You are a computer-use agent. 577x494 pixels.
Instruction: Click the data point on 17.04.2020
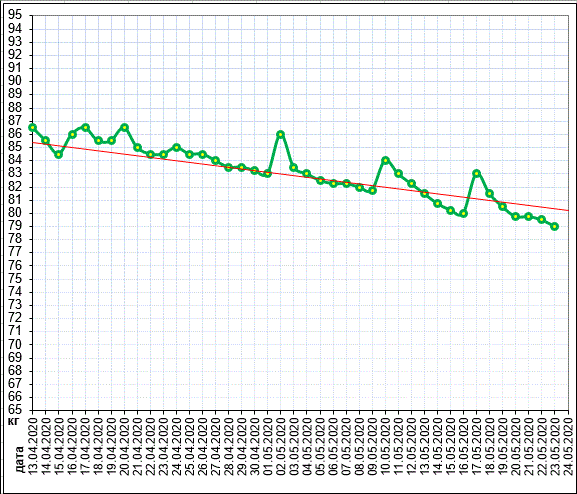pos(85,127)
